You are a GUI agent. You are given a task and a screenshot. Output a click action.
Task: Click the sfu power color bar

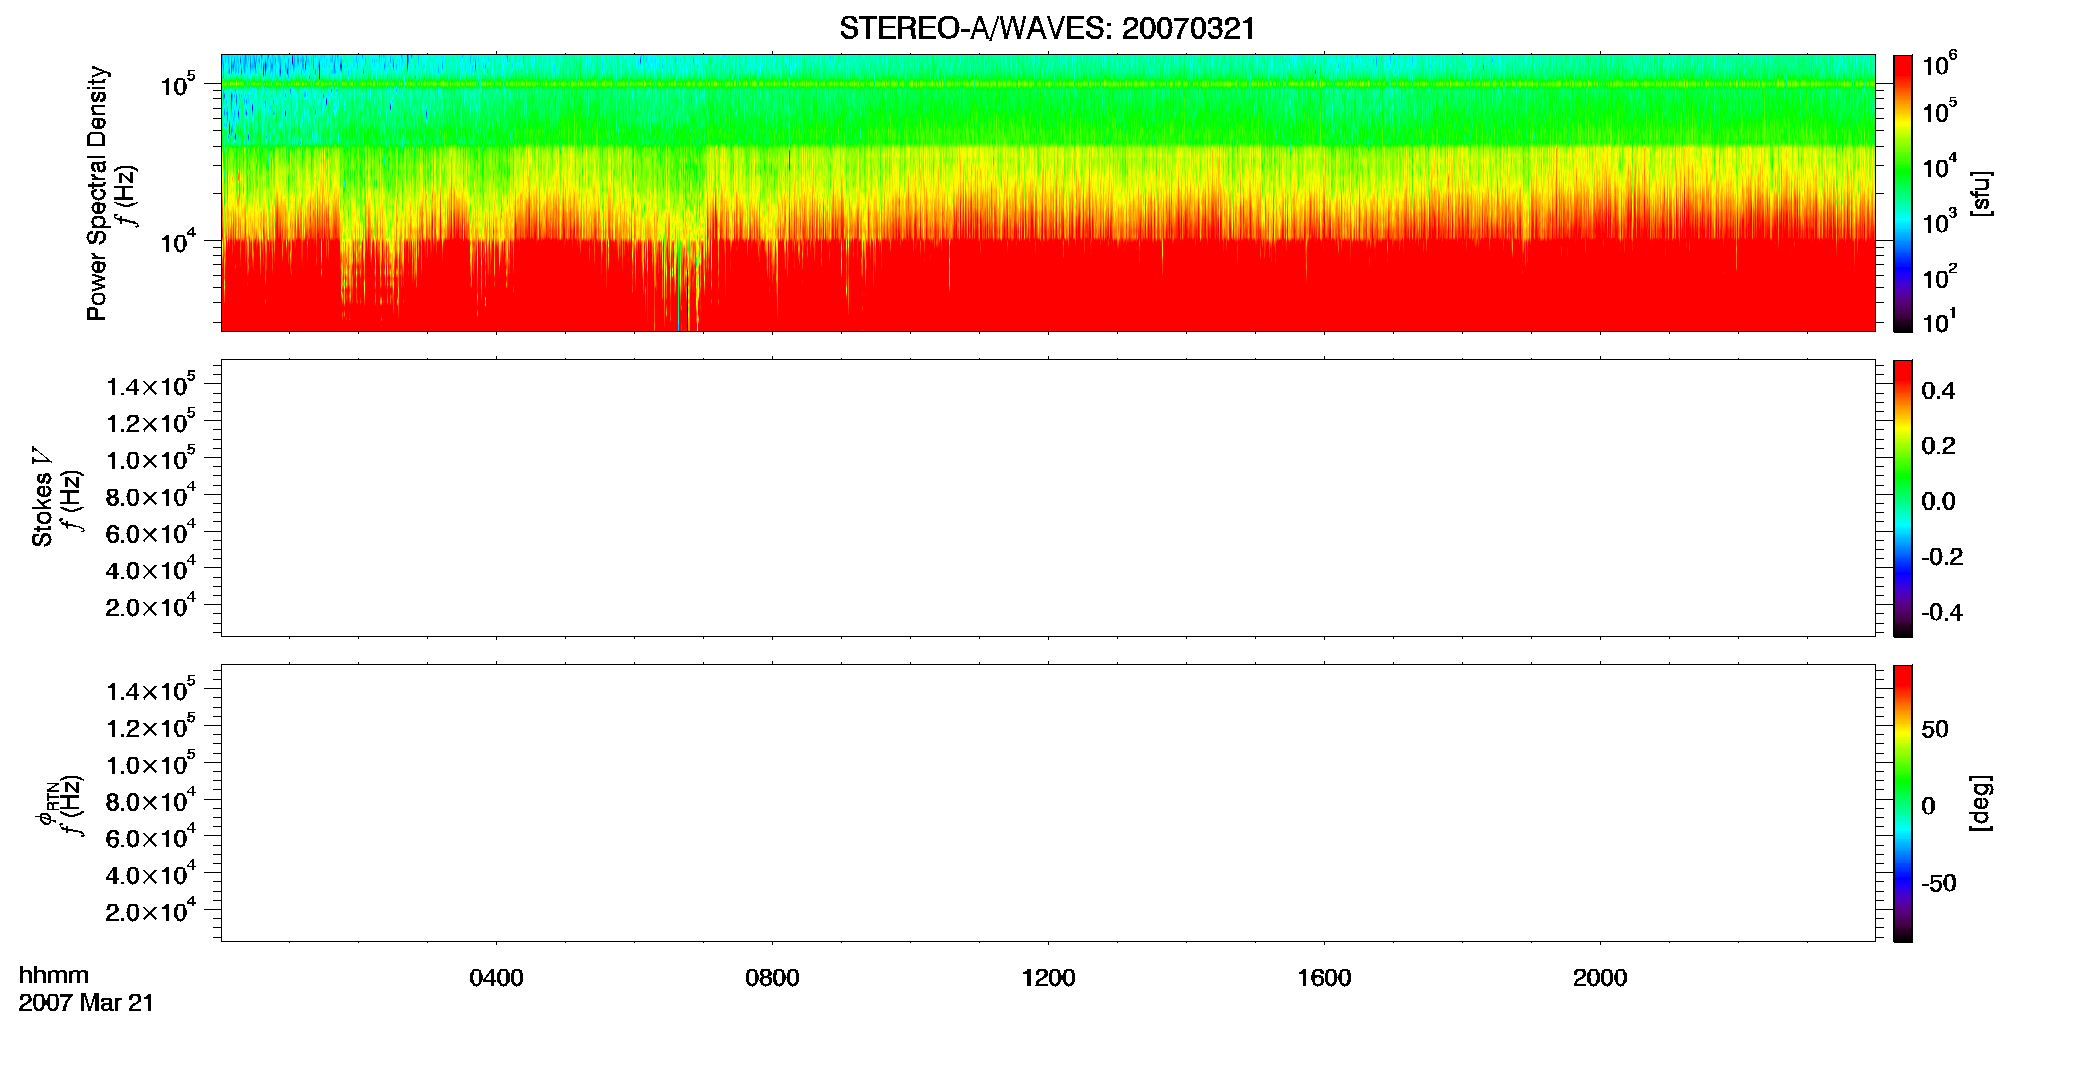[x=1903, y=192]
